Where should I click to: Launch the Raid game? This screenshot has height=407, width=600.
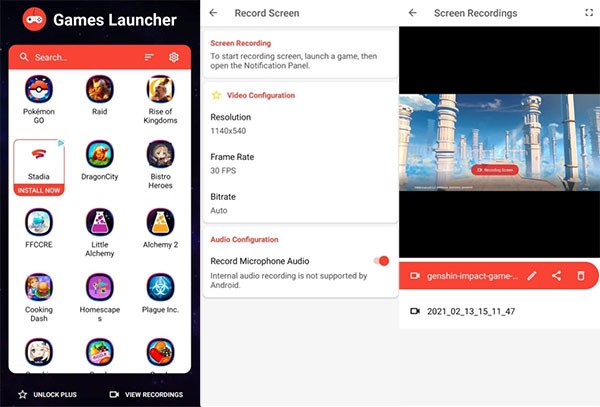(x=99, y=90)
